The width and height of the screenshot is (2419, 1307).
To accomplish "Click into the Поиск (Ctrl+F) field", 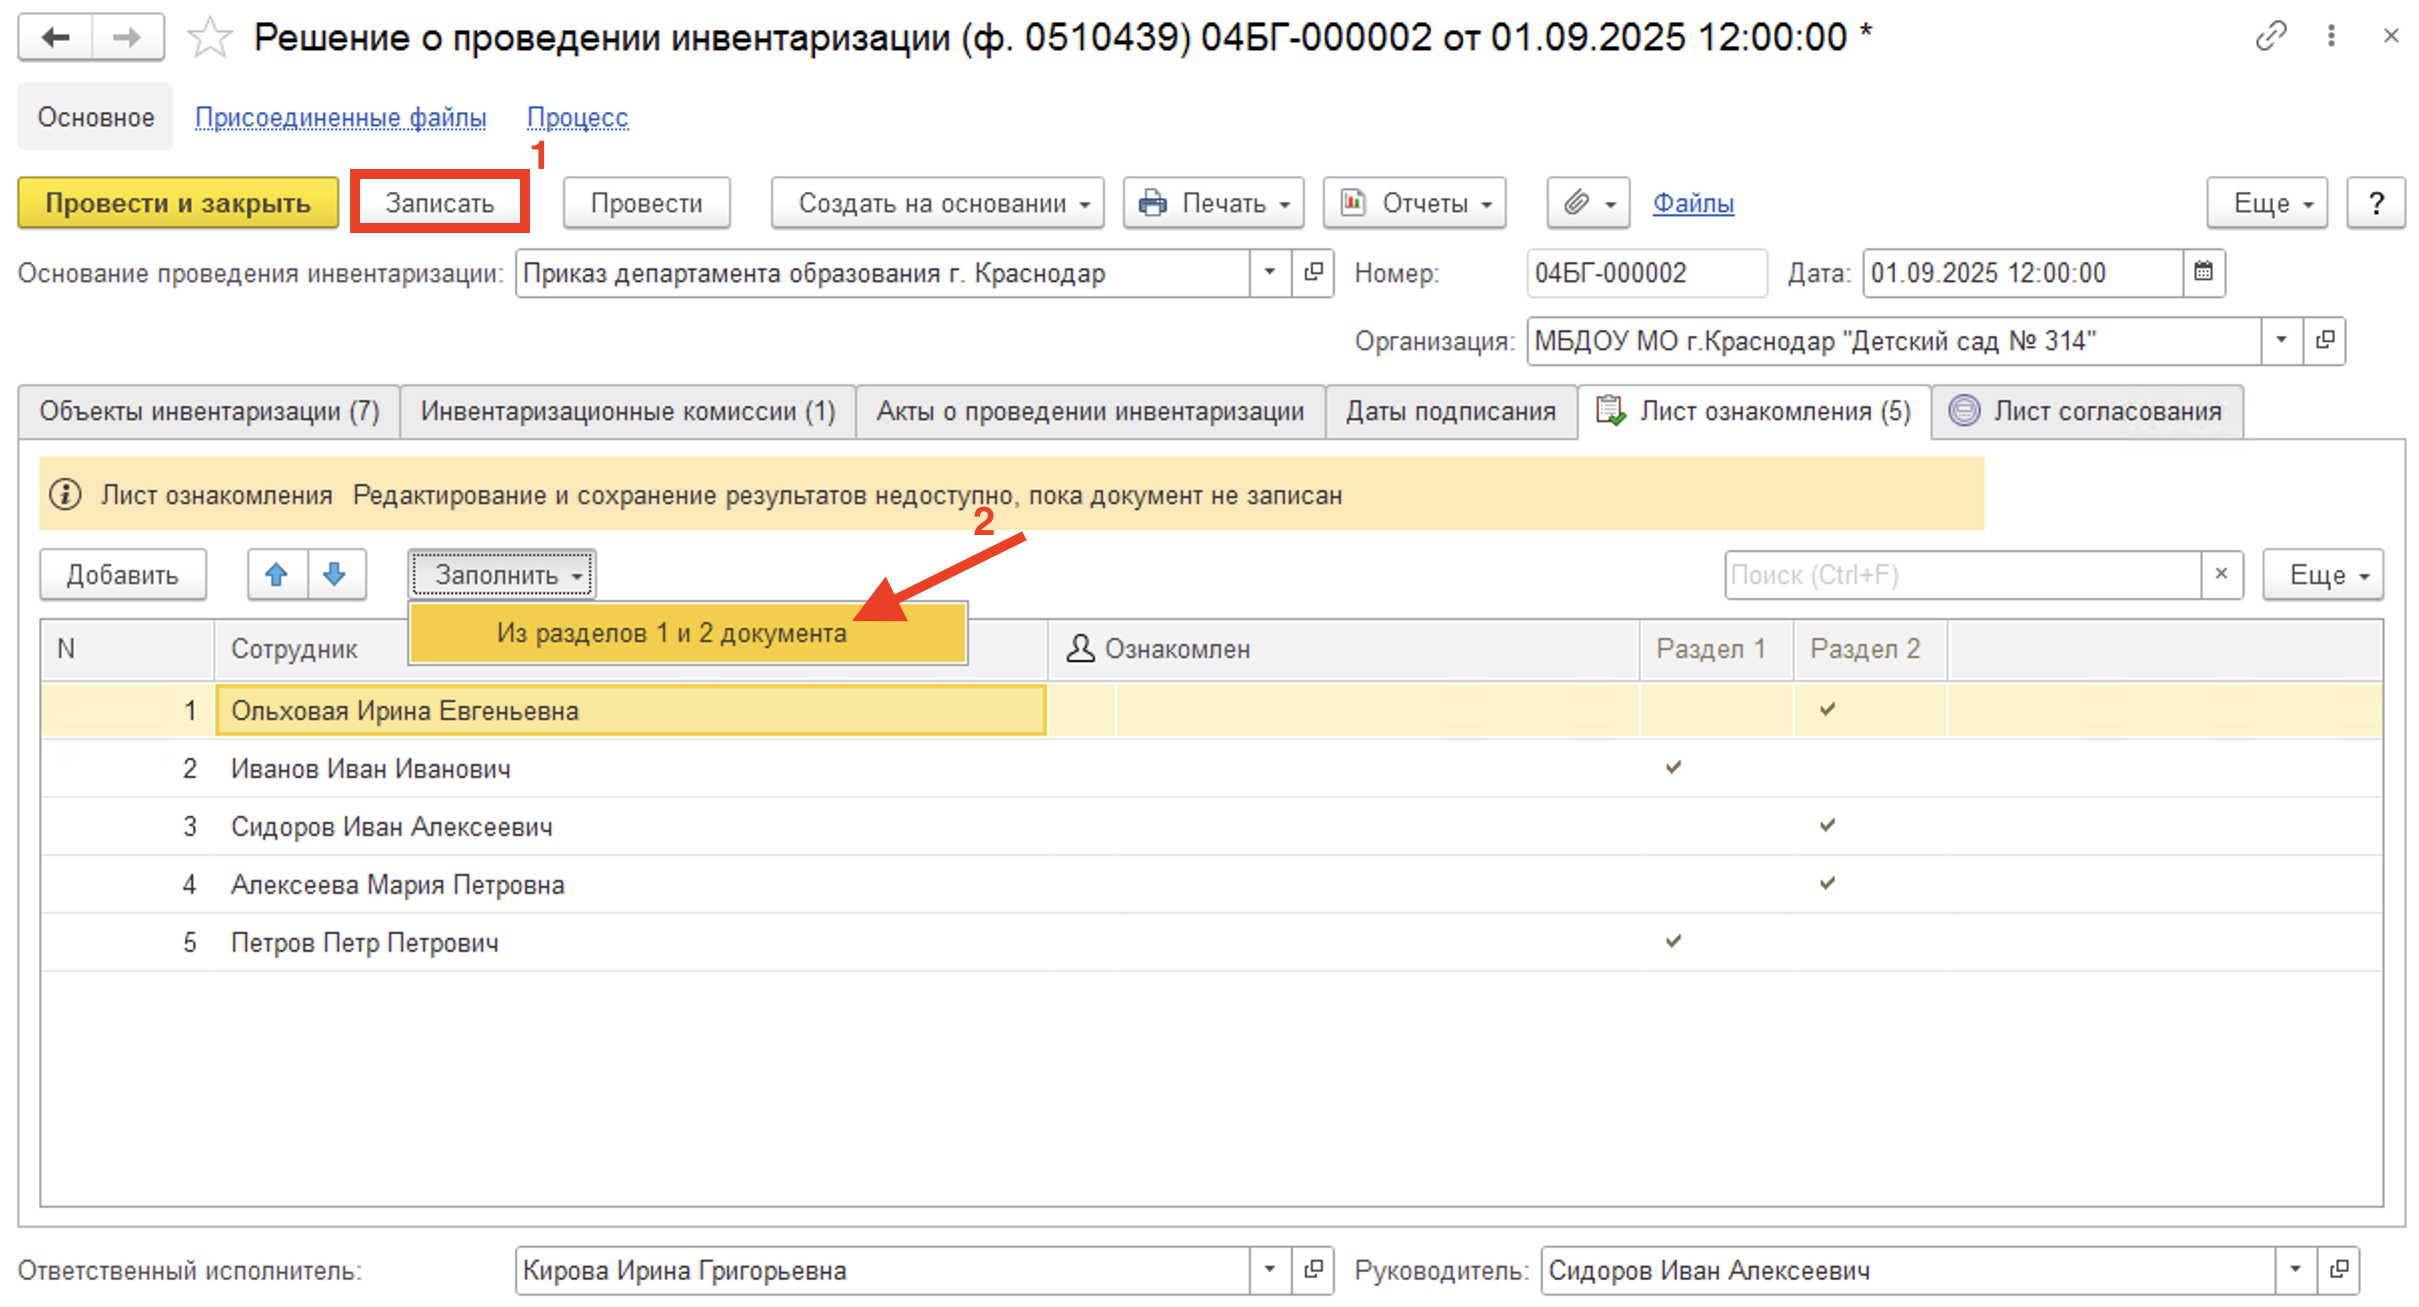I will [x=1960, y=575].
